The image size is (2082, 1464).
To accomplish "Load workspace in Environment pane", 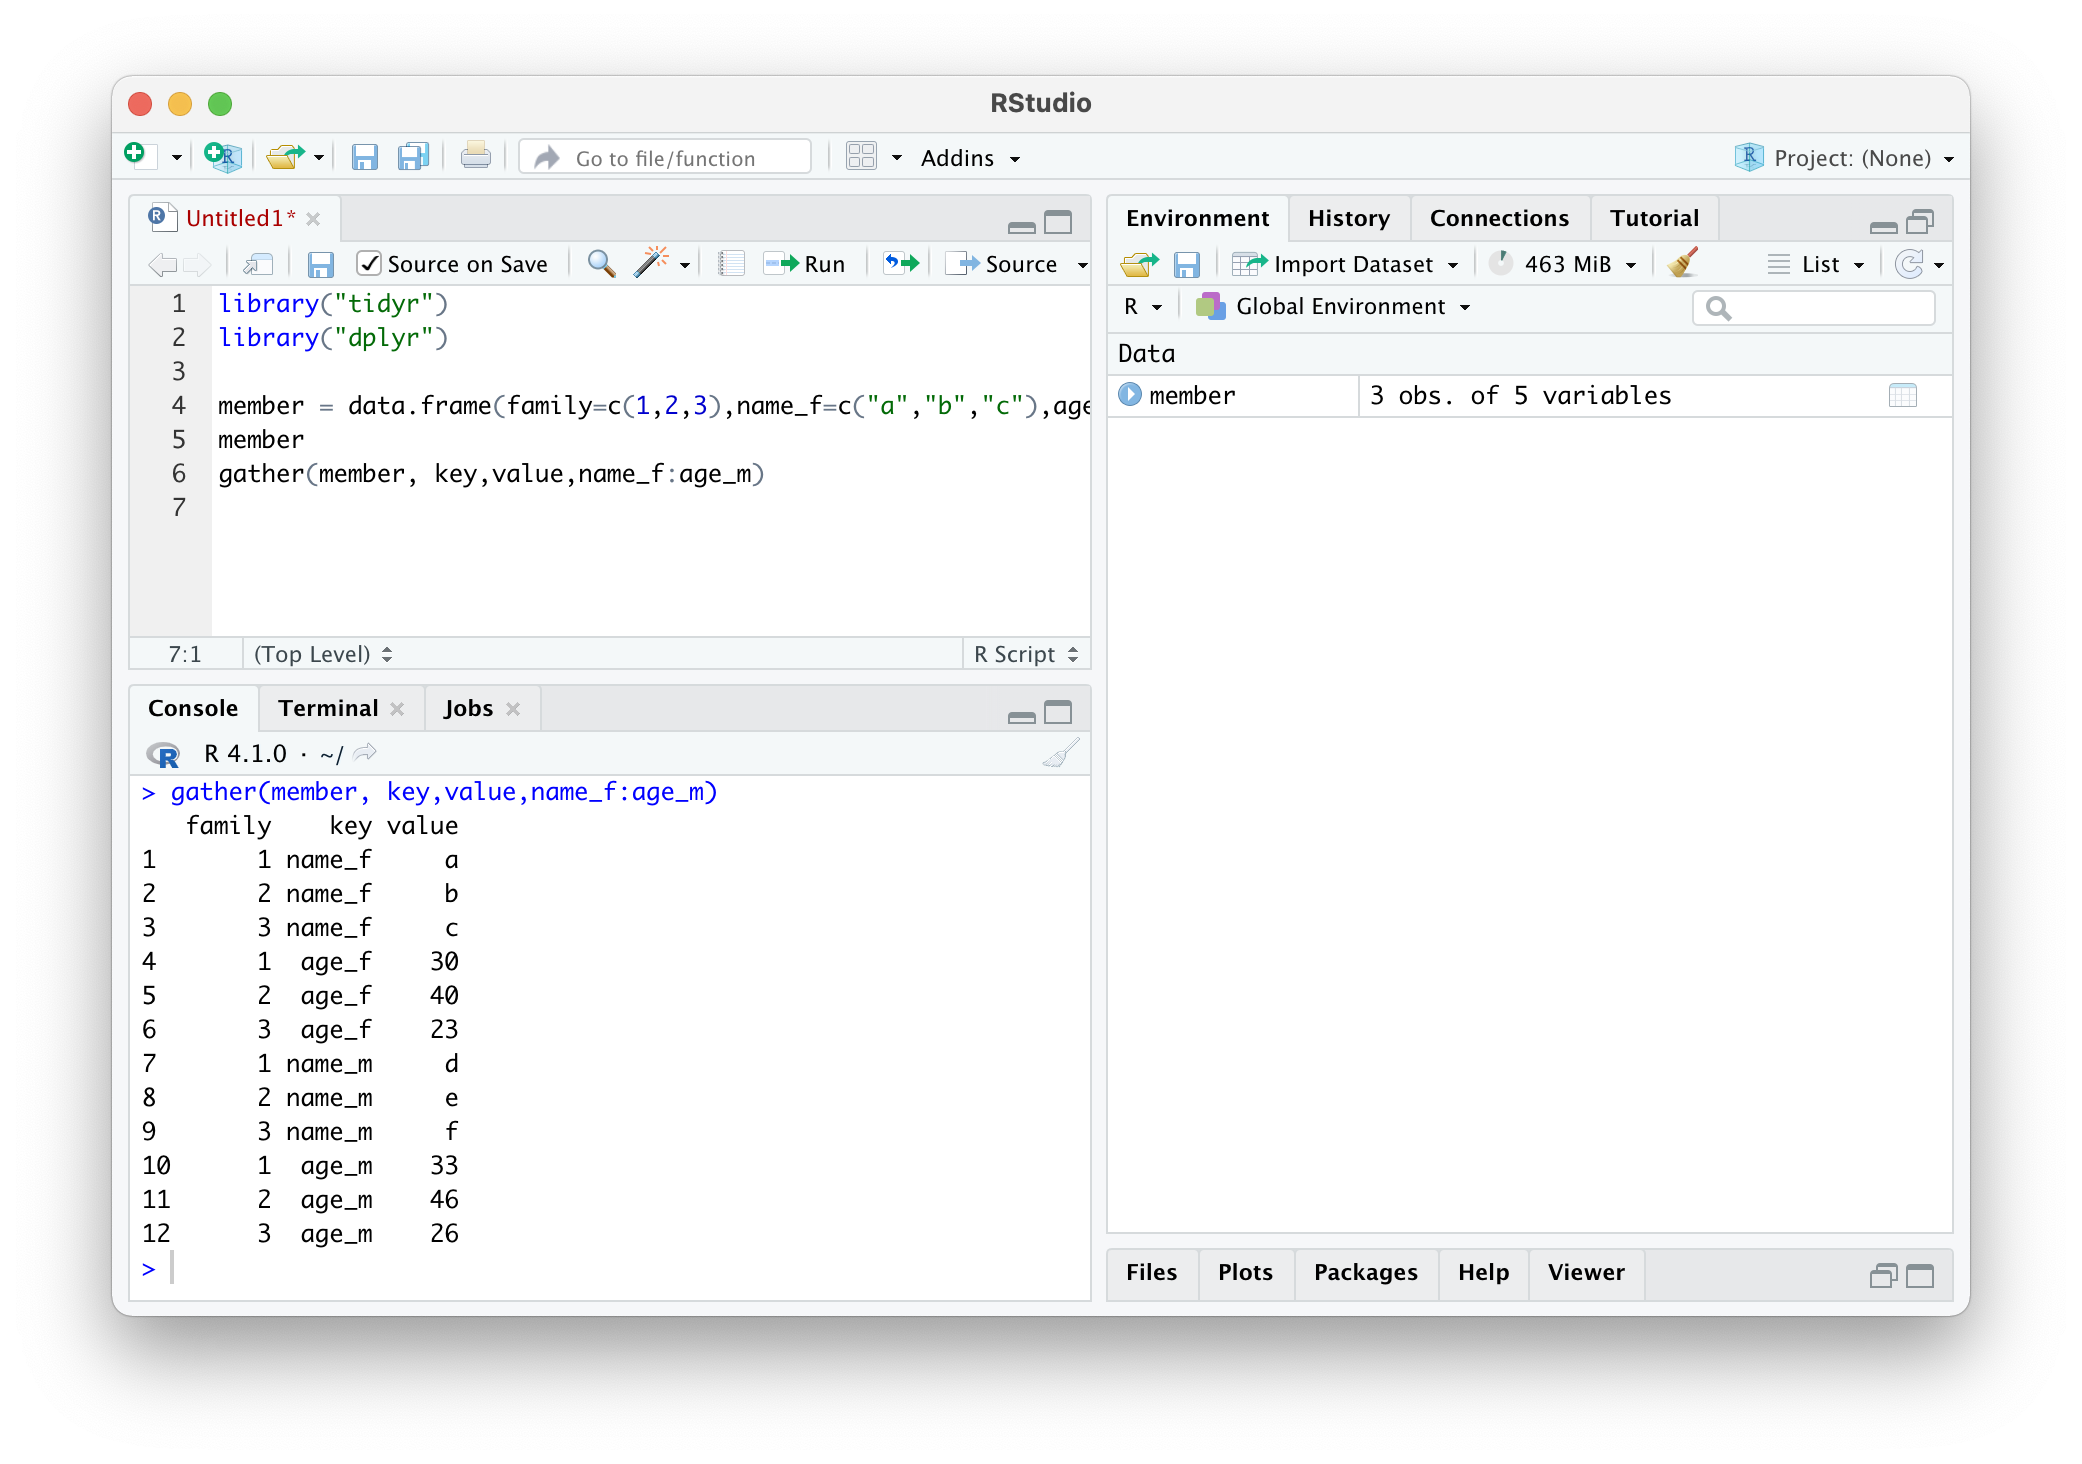I will (x=1139, y=264).
